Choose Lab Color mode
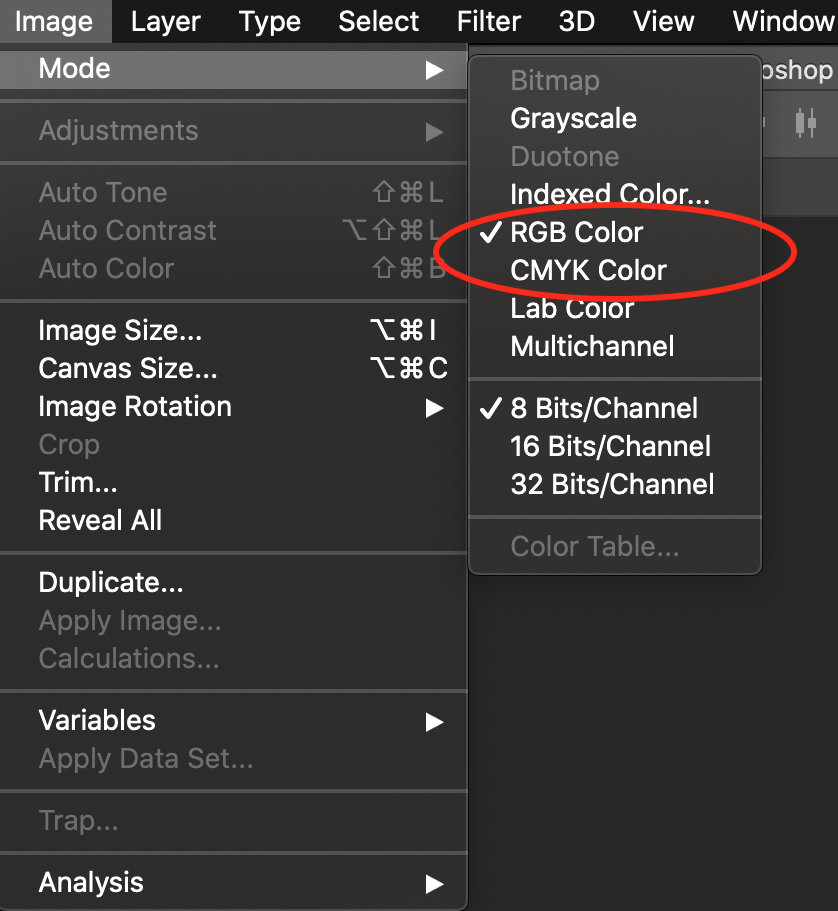The image size is (838, 911). [x=572, y=308]
